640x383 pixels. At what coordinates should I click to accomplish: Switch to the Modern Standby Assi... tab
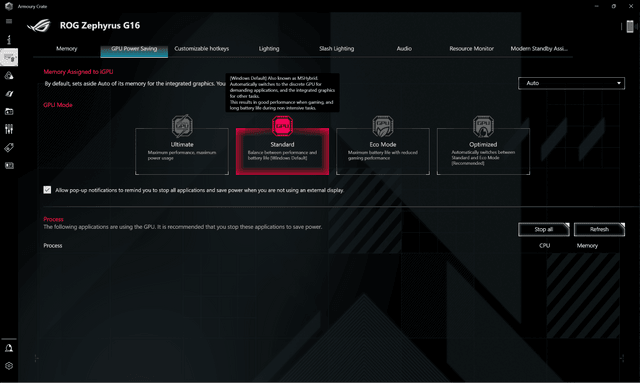point(539,49)
